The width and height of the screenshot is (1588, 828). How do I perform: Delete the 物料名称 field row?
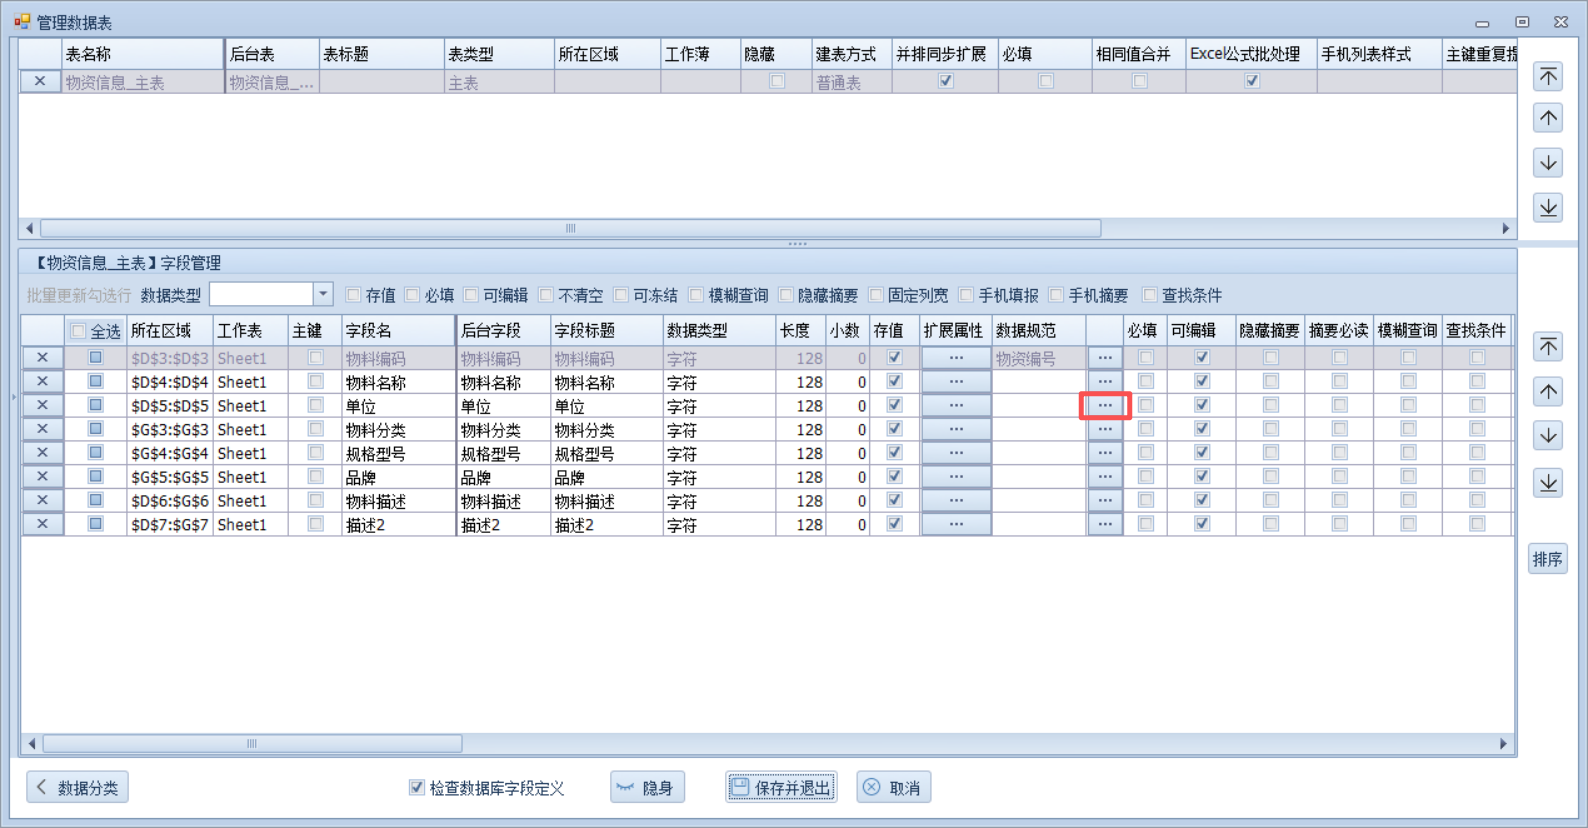[42, 381]
